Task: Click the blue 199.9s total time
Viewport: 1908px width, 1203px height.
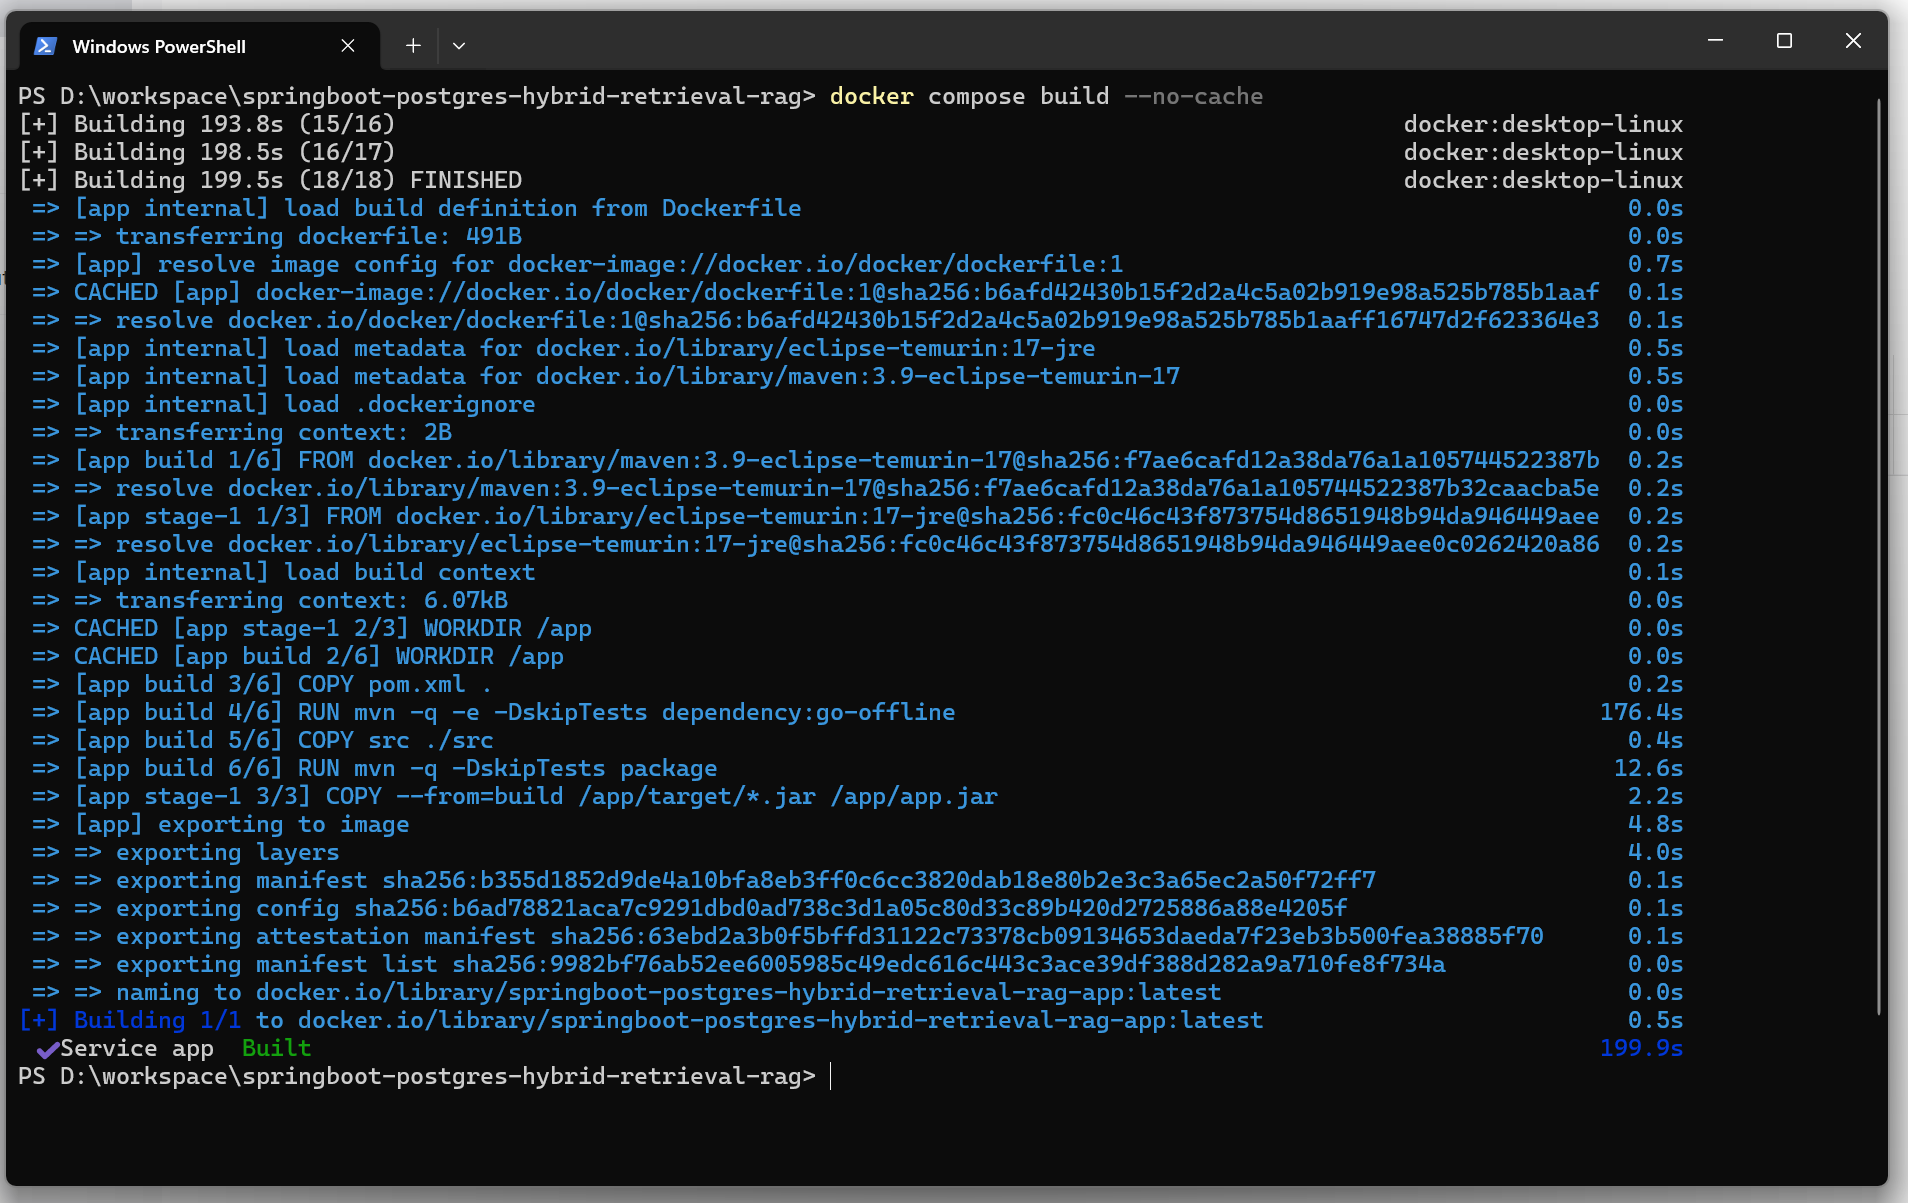Action: click(x=1641, y=1048)
